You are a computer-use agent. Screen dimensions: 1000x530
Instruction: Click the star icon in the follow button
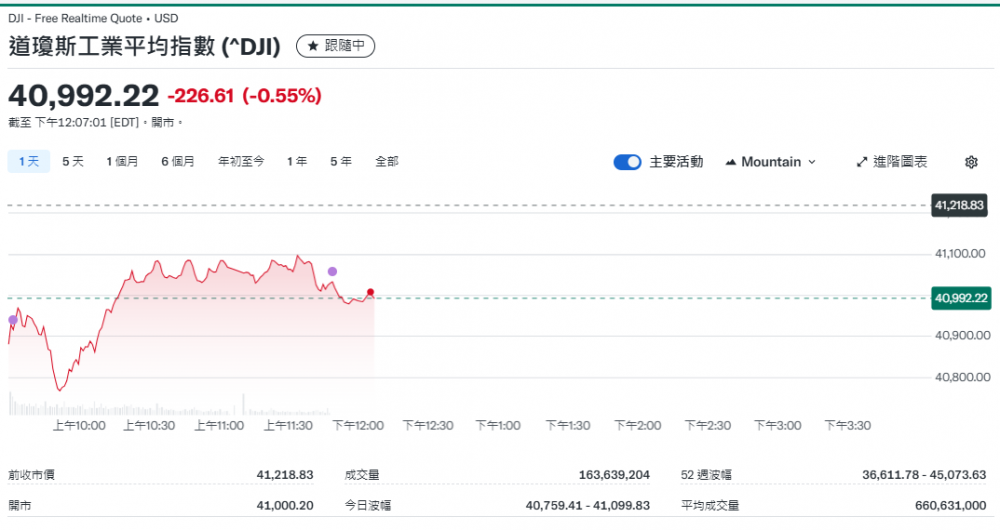[313, 46]
